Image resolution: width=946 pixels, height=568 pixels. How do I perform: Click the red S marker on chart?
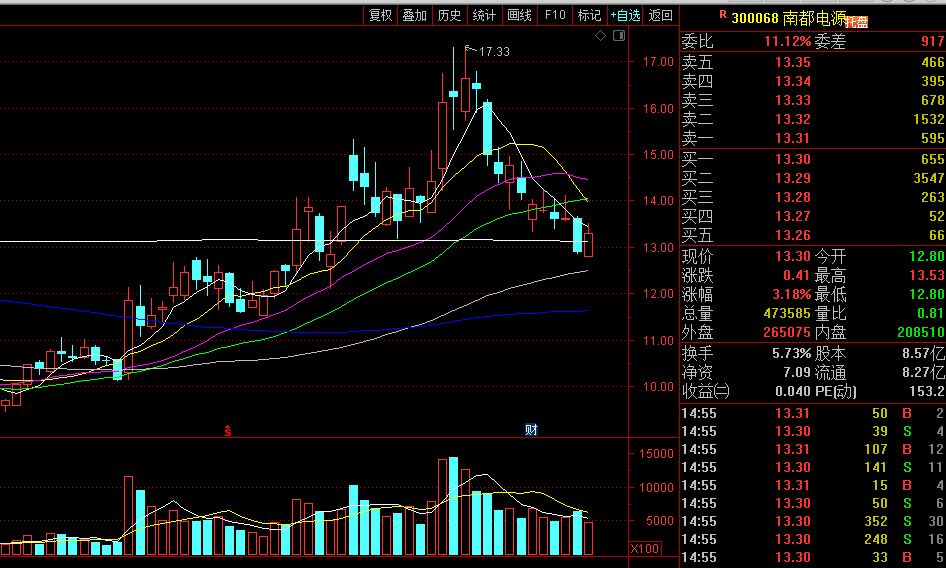(227, 430)
